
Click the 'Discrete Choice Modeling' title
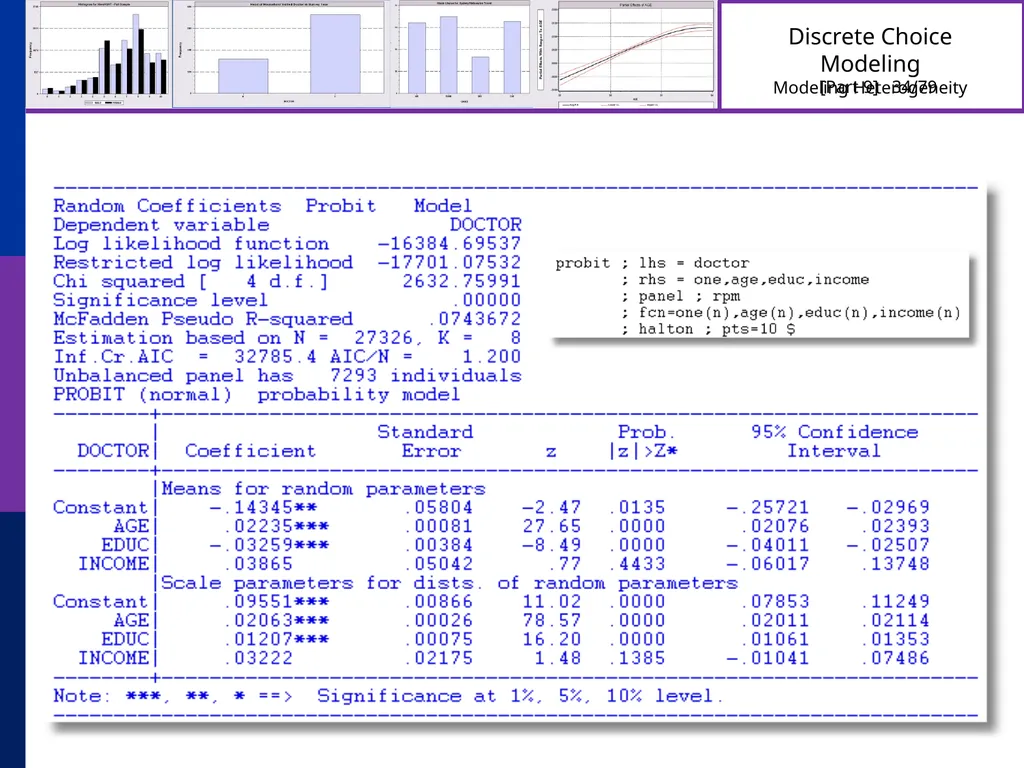[870, 50]
